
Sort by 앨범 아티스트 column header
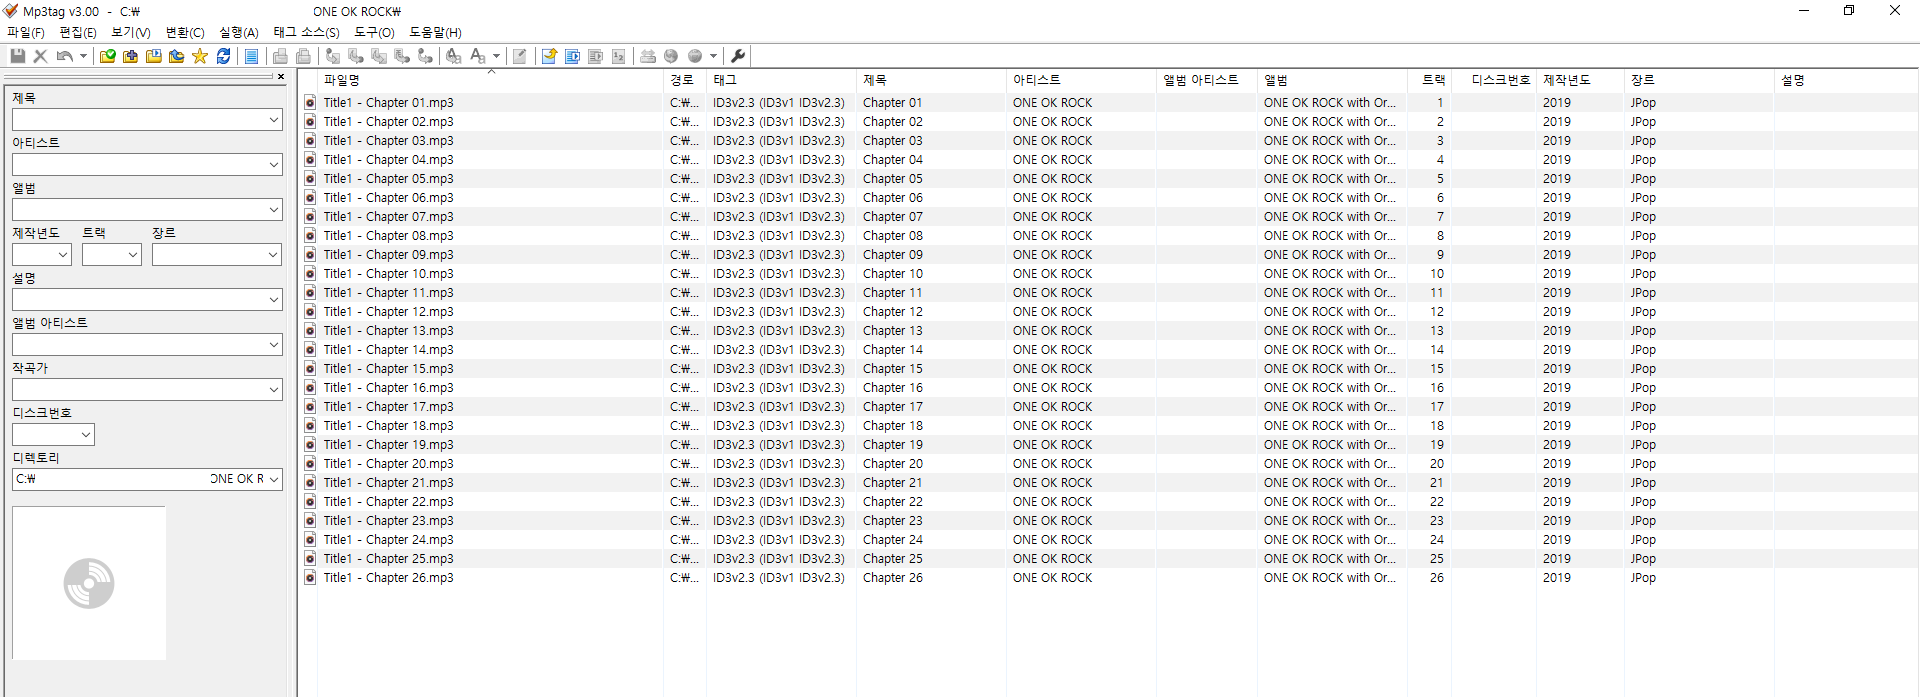pos(1206,80)
